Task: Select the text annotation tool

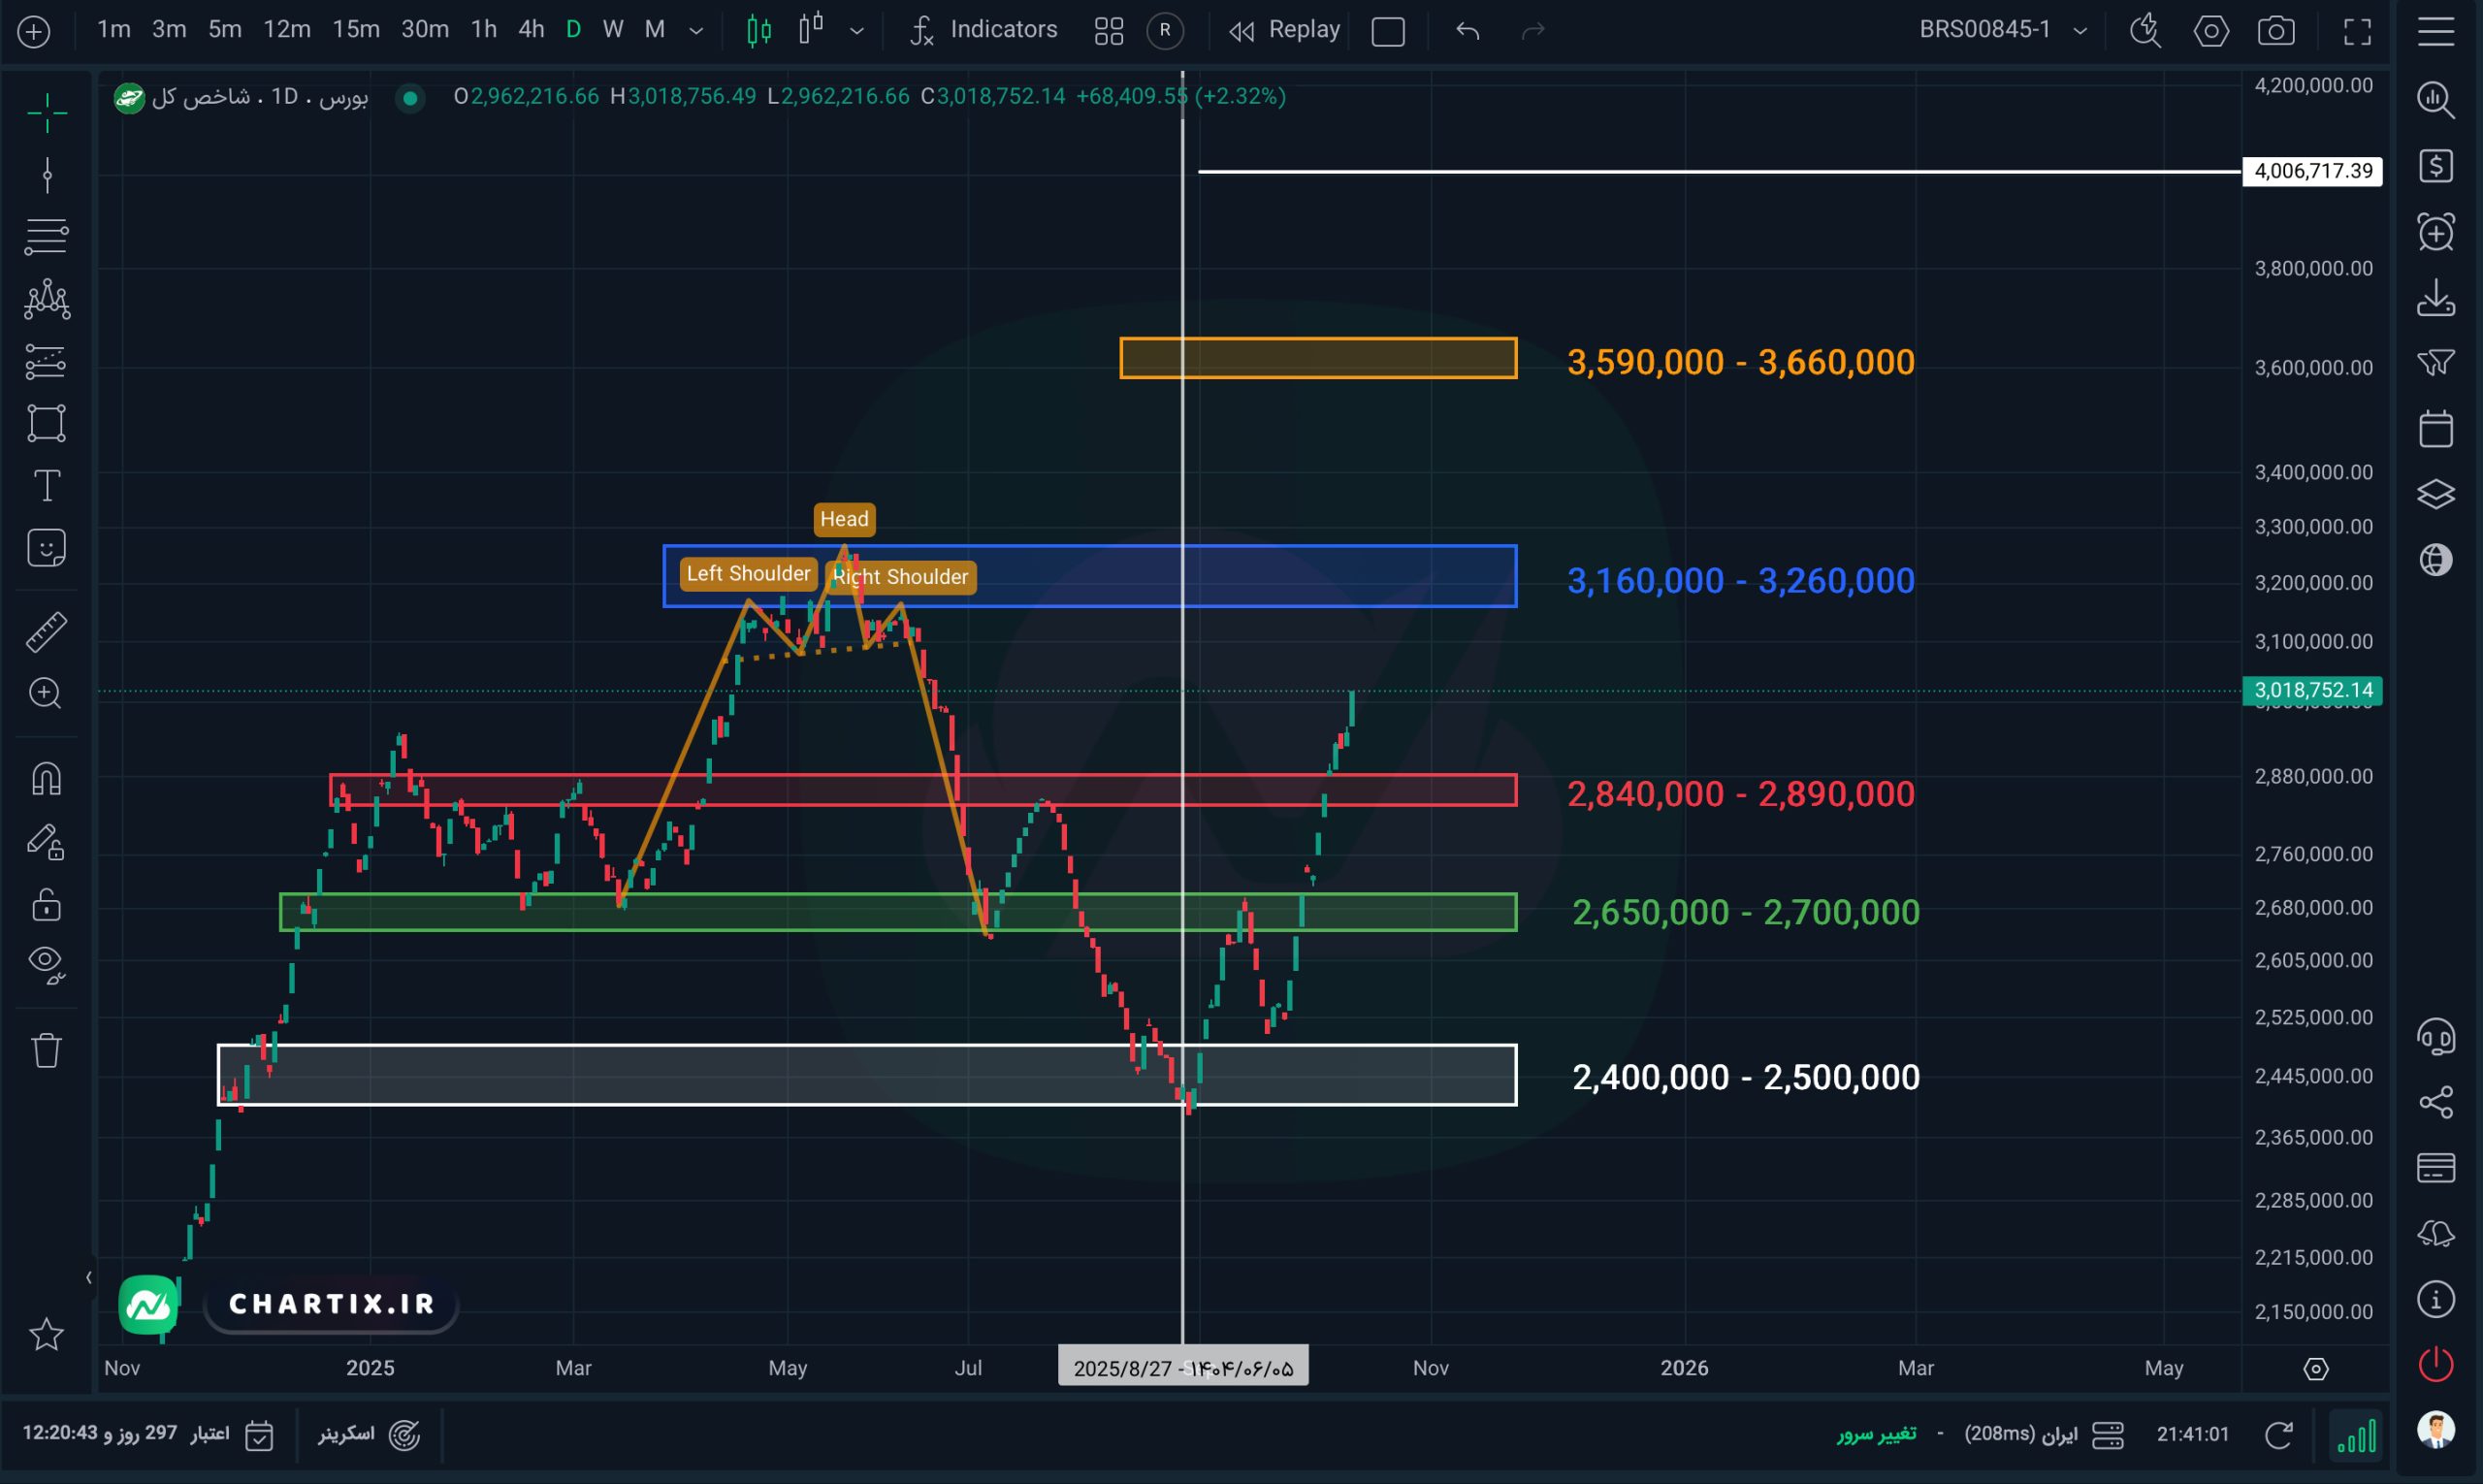Action: pyautogui.click(x=46, y=486)
